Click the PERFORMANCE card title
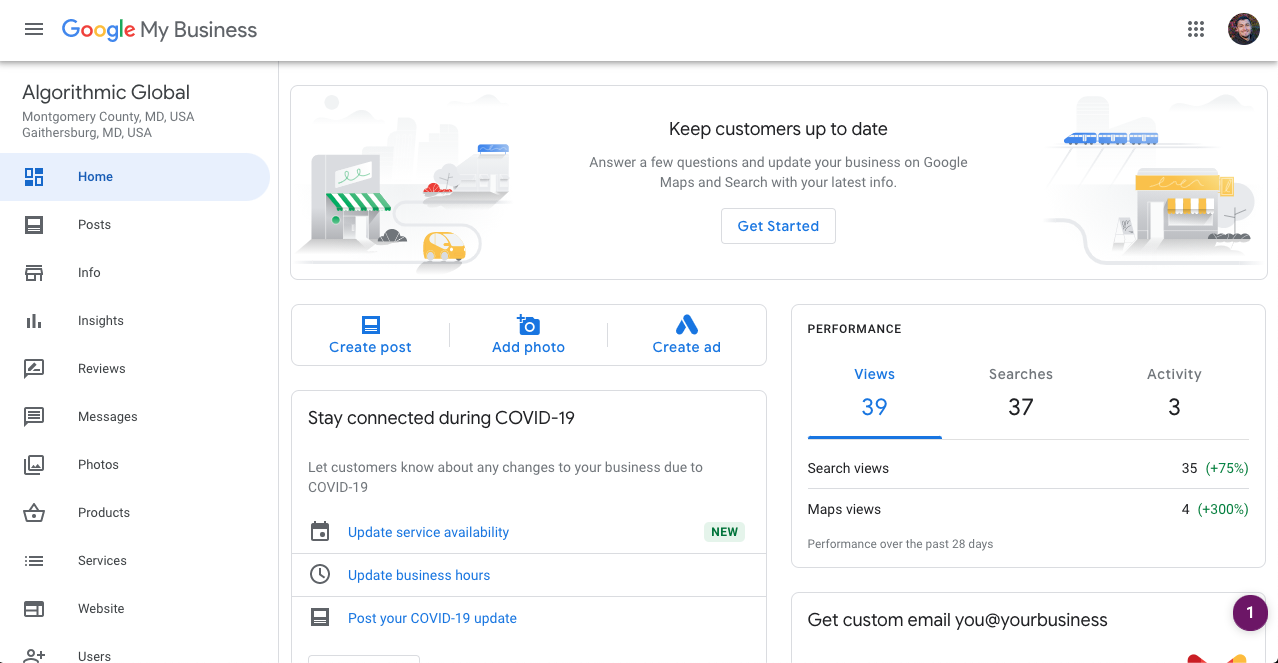The width and height of the screenshot is (1278, 663). tap(854, 329)
